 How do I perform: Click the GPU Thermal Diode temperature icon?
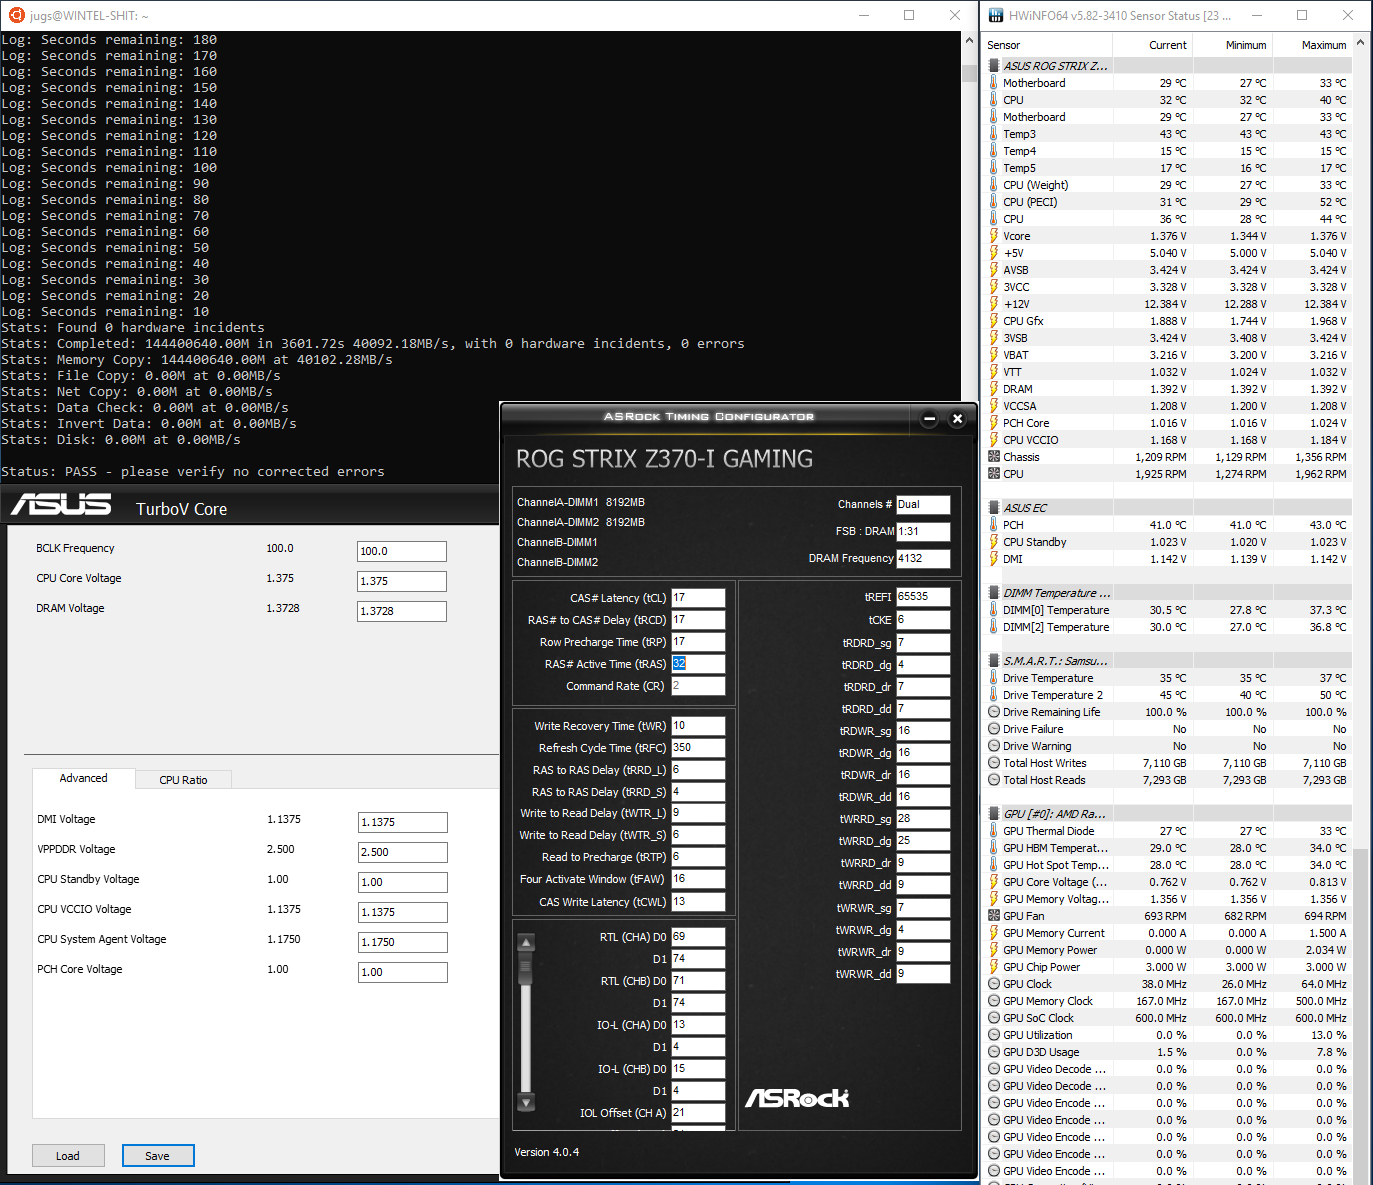(994, 831)
